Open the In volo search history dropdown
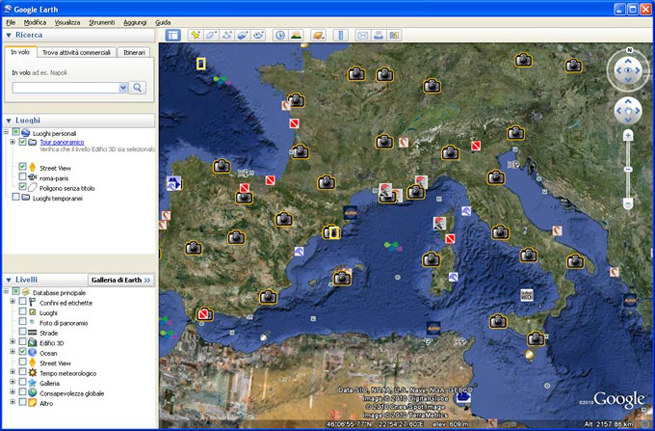The height and width of the screenshot is (431, 655). point(123,88)
